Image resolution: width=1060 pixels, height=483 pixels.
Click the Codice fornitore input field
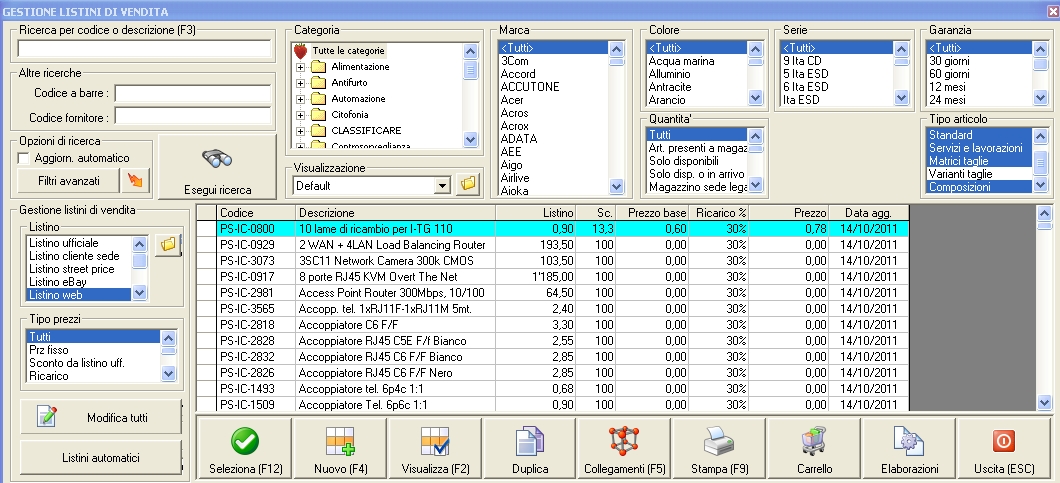point(193,116)
